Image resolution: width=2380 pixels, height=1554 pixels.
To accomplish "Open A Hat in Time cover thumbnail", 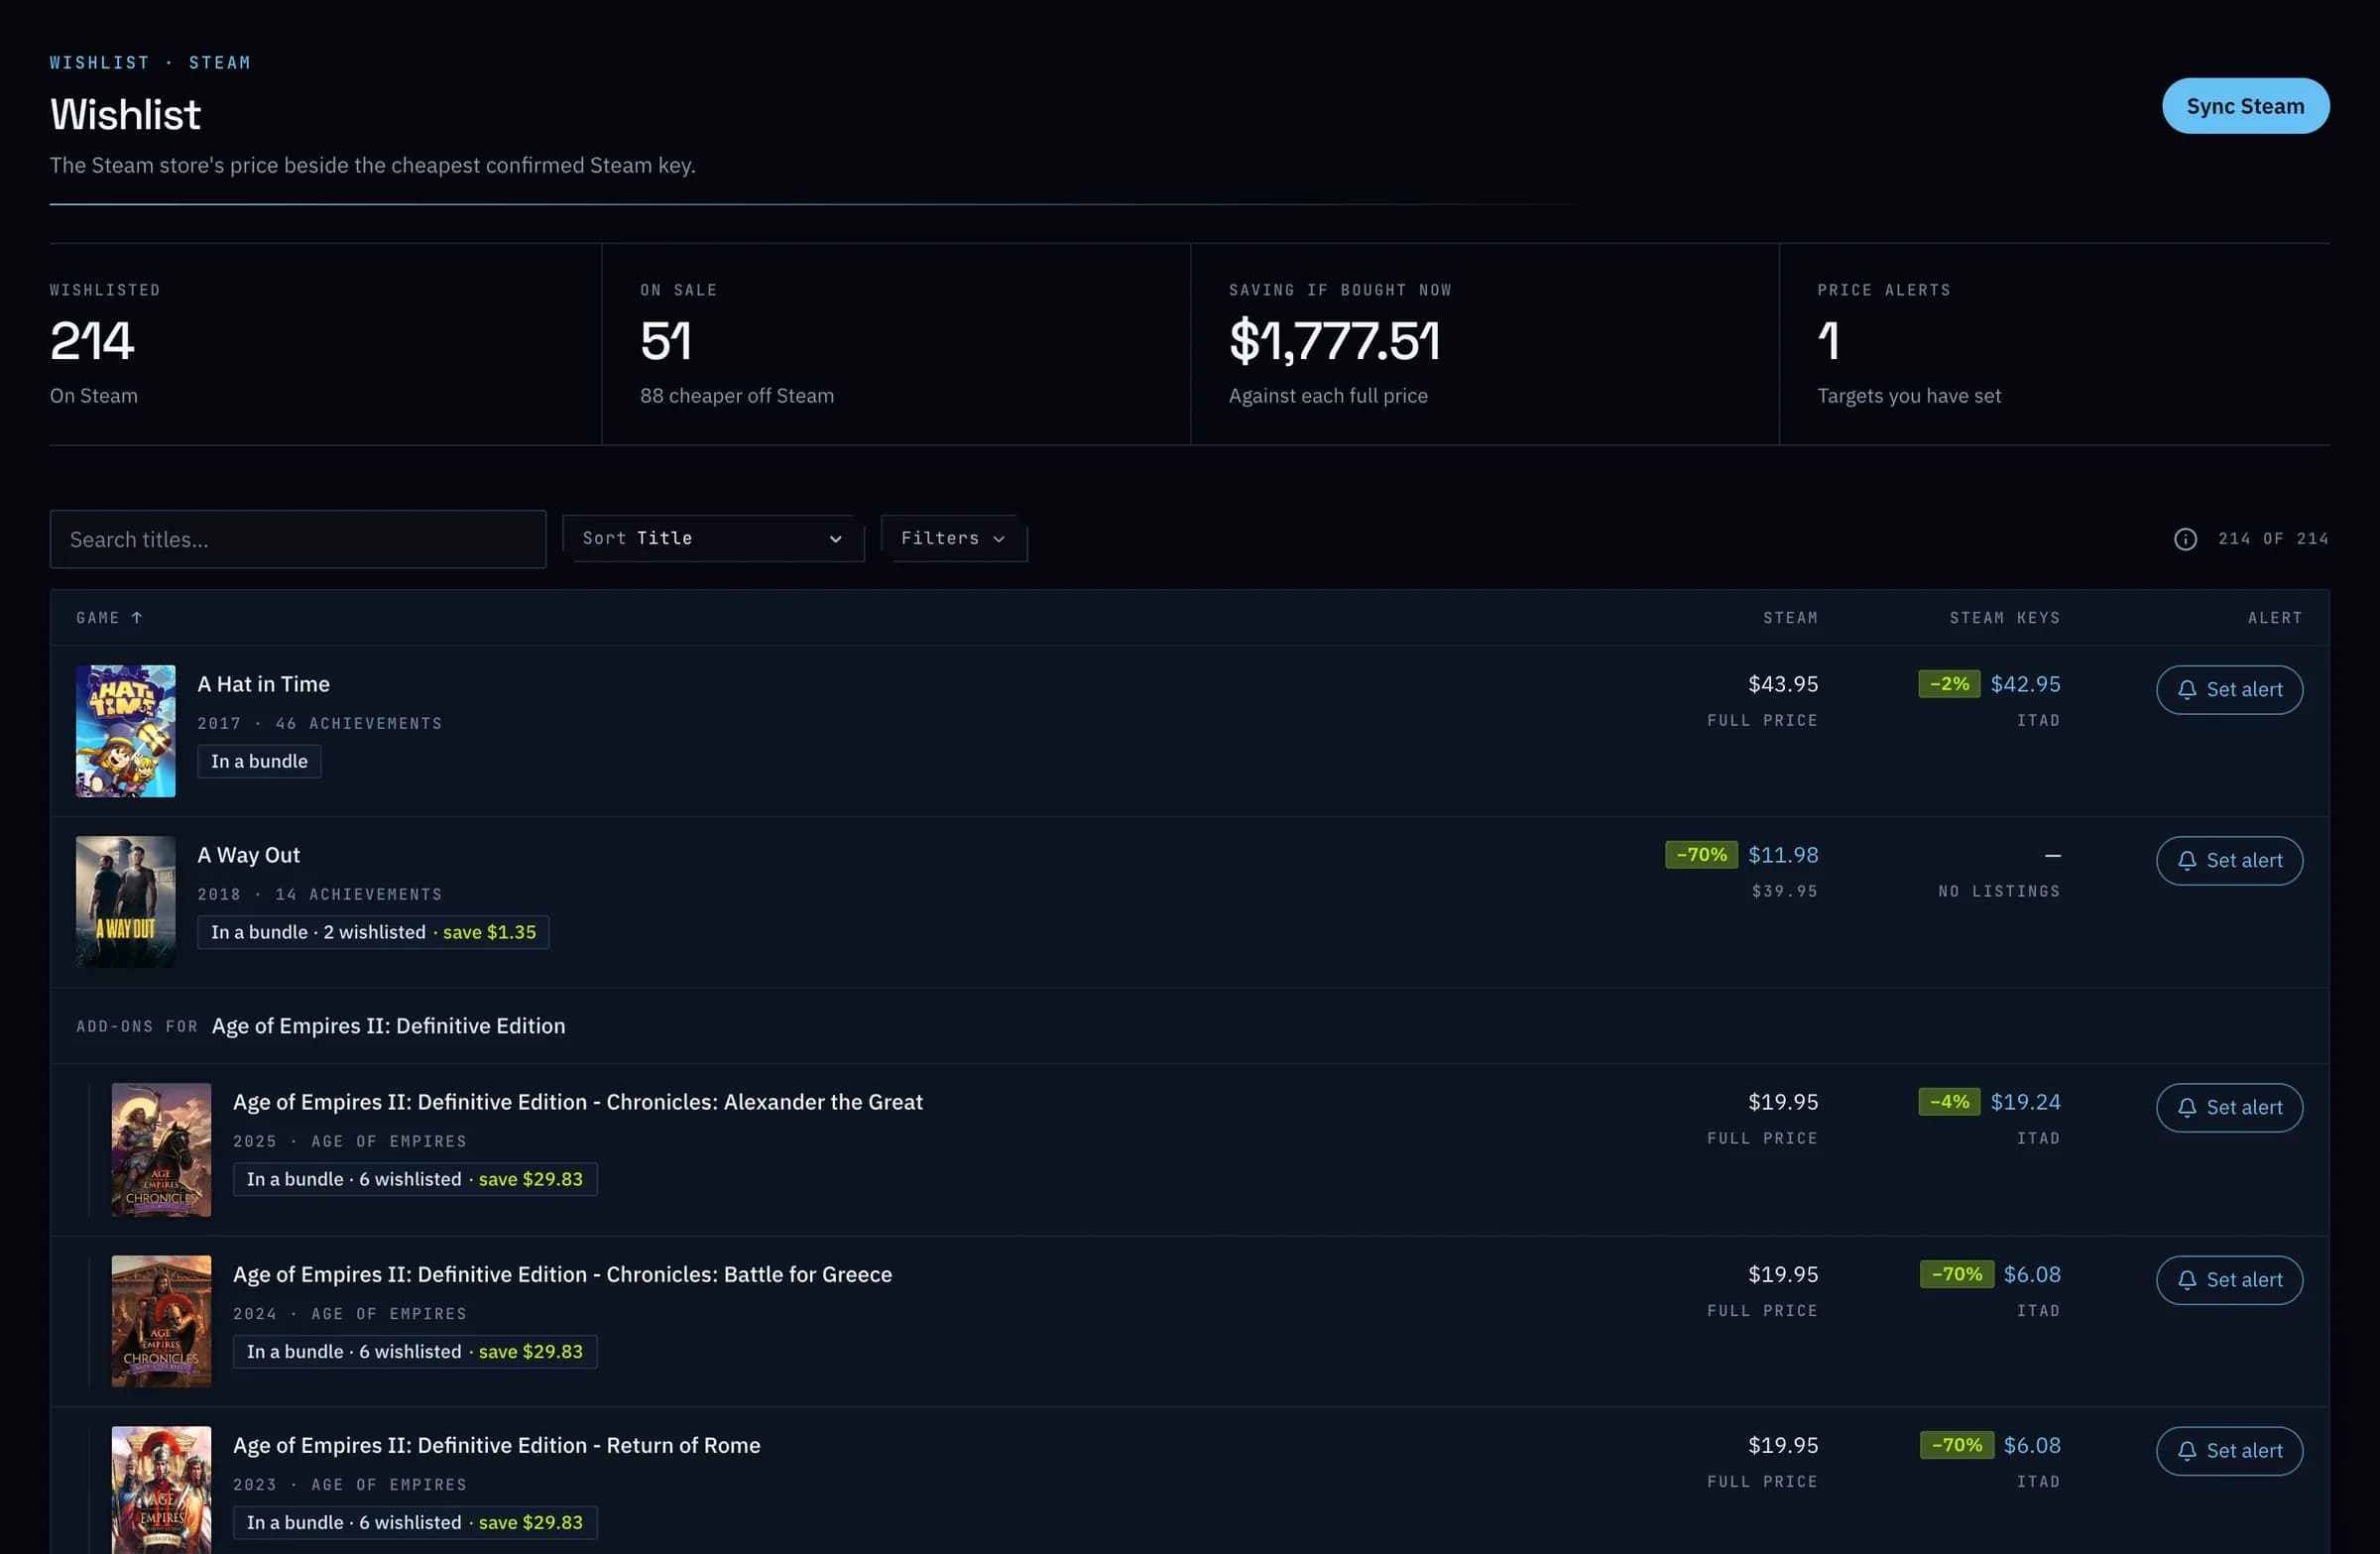I will [x=126, y=731].
